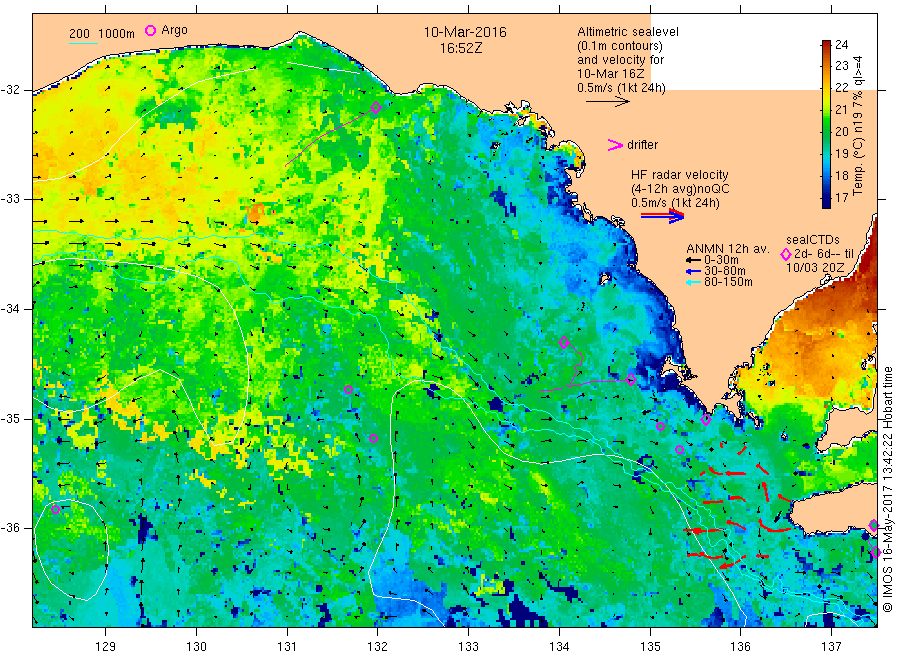This screenshot has width=900, height=660.
Task: Click the IMOS copyright timestamp text
Action: [x=888, y=489]
